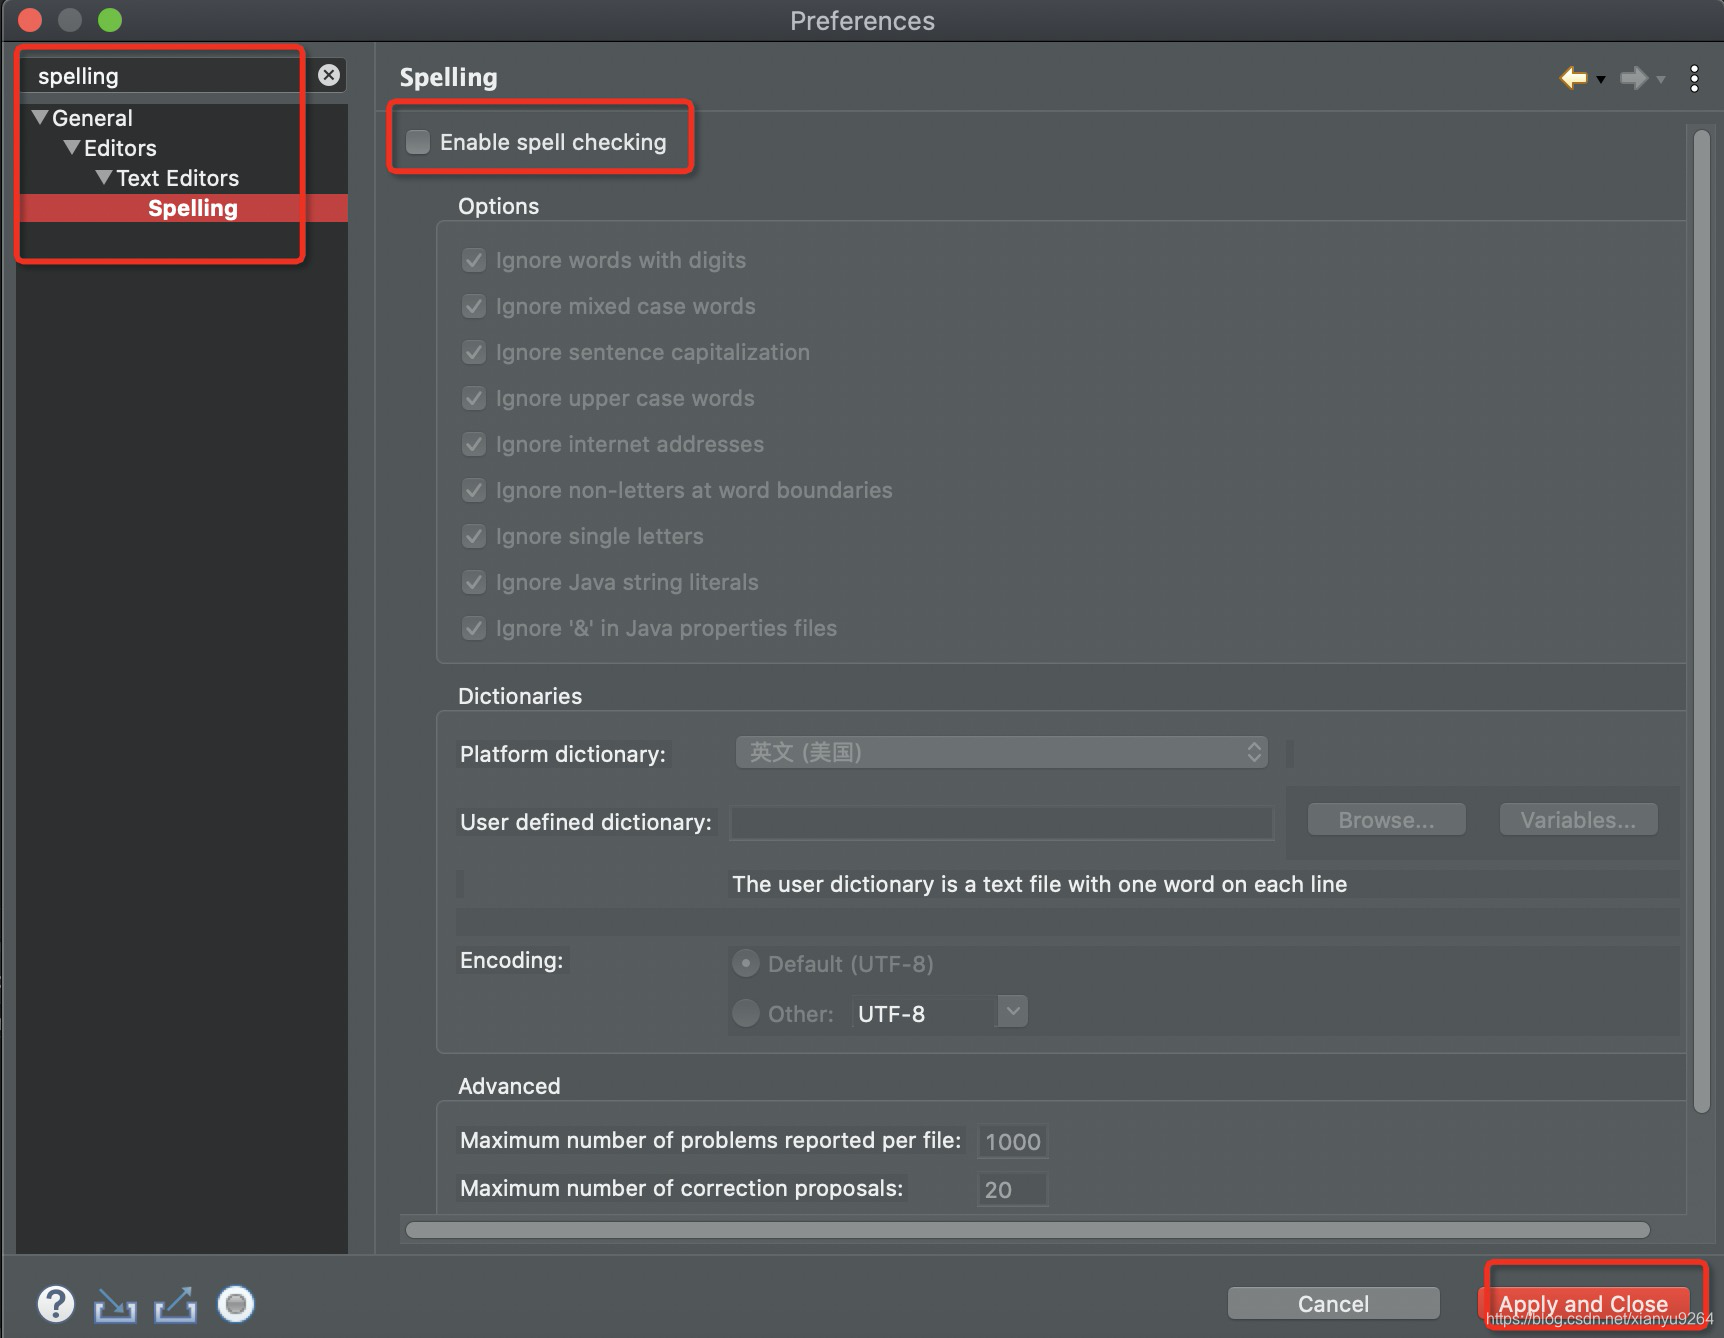Click the maximum problems per file field

click(1012, 1141)
